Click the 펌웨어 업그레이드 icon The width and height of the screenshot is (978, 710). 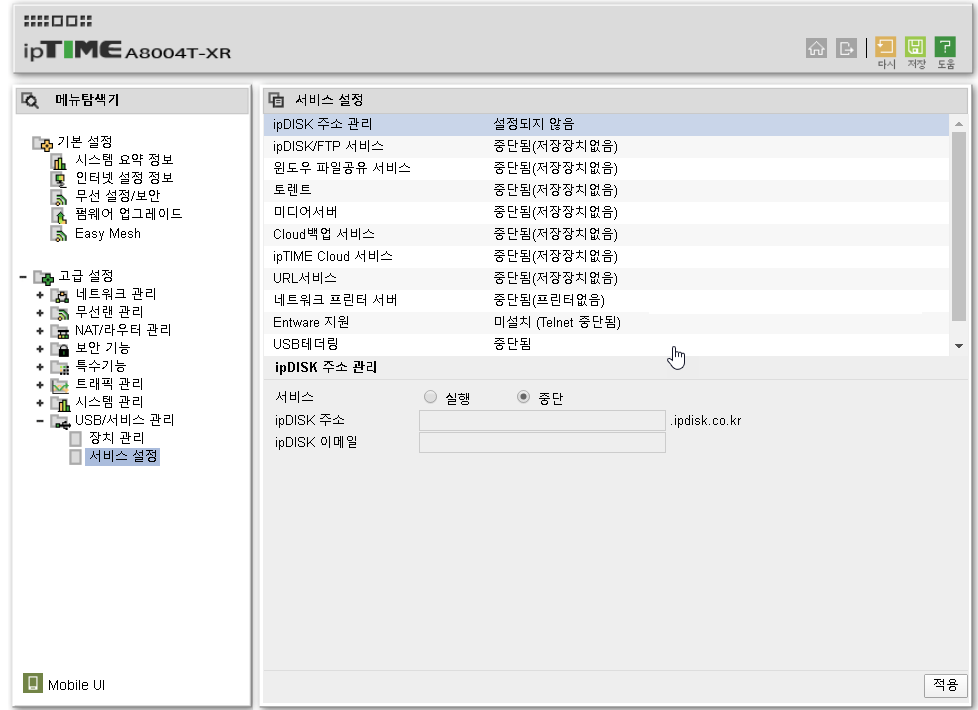tap(59, 216)
